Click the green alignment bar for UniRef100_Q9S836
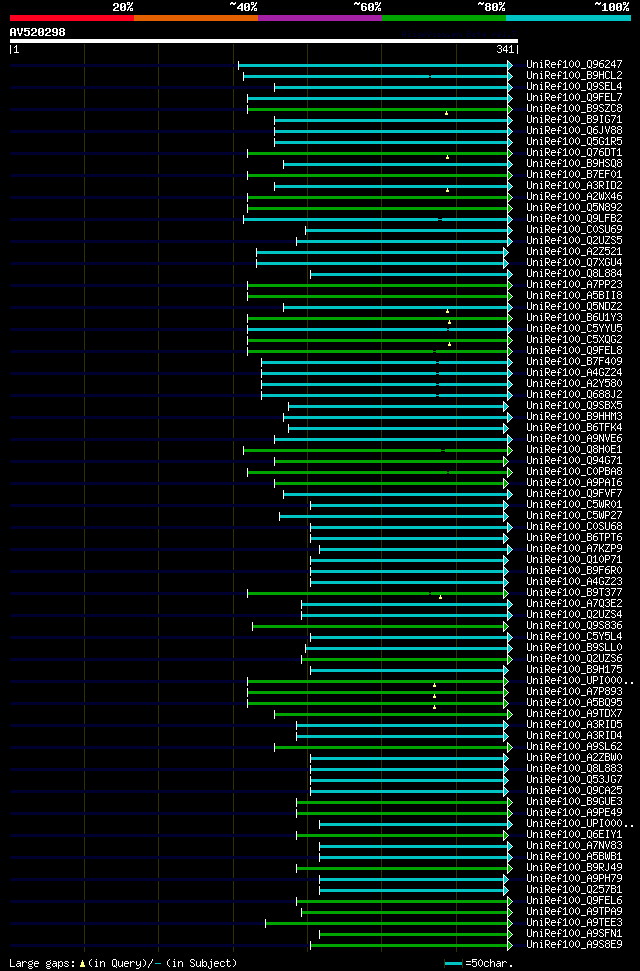Screen dimensions: 640x971 coord(380,627)
